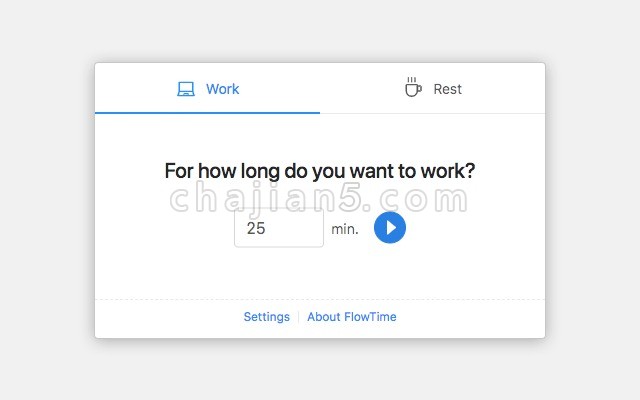Select the number 25 in the duration box

tap(256, 228)
